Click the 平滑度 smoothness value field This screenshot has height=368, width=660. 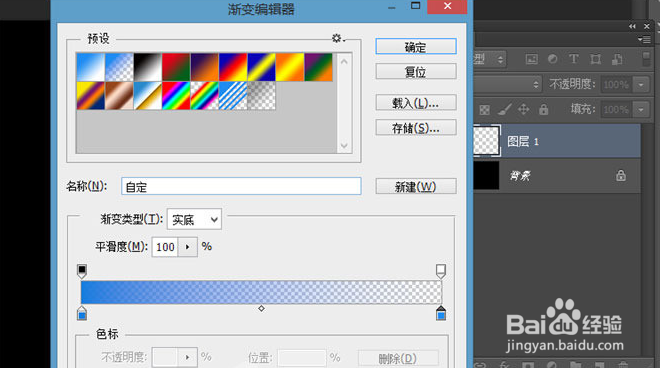click(x=165, y=247)
